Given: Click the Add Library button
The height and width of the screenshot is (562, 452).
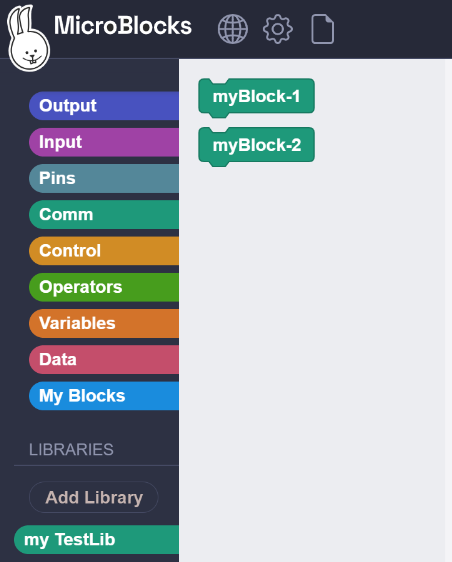Looking at the screenshot, I should pos(94,497).
